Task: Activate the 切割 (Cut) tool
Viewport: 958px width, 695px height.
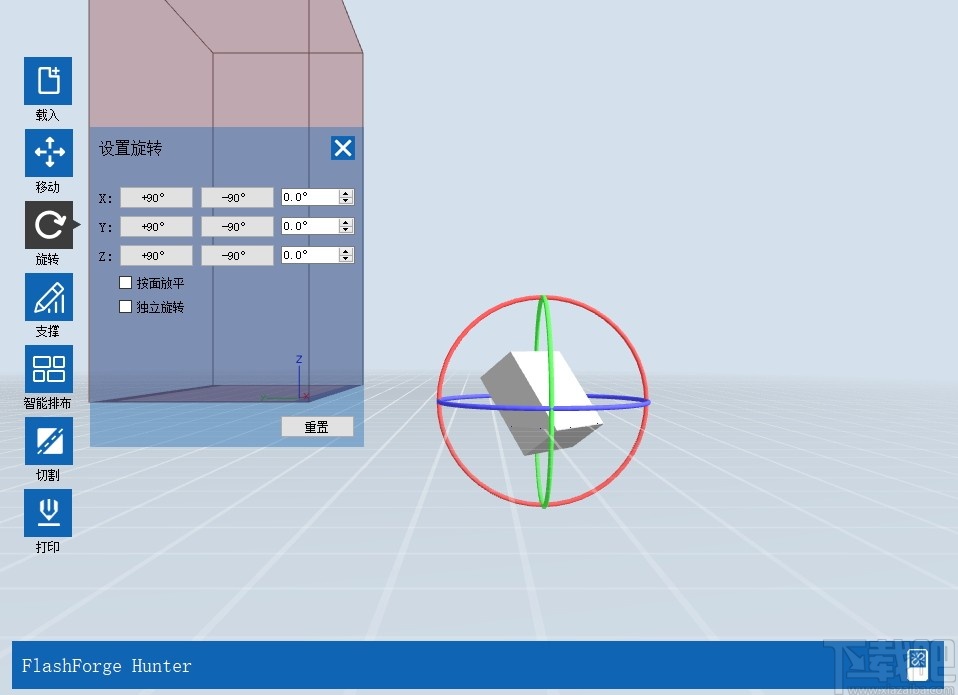Action: (47, 441)
